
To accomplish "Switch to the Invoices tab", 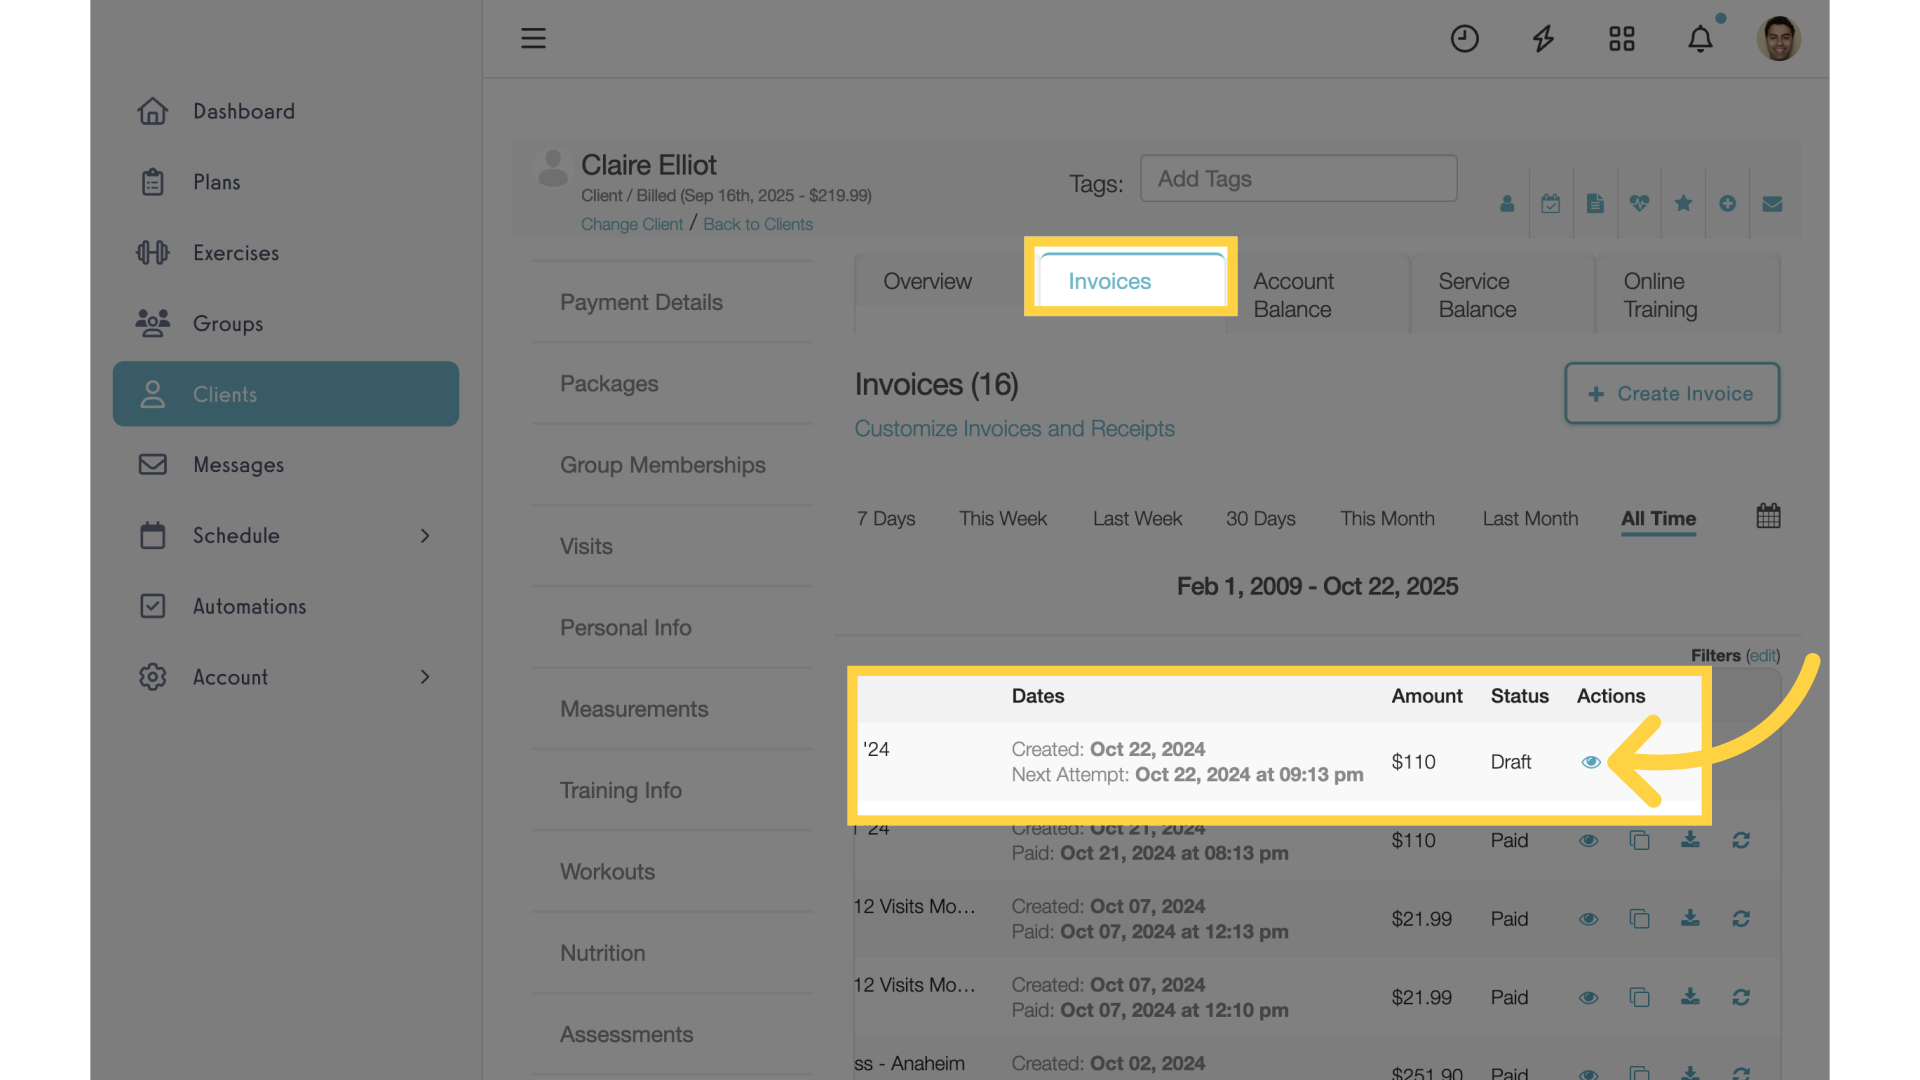I will pyautogui.click(x=1132, y=280).
